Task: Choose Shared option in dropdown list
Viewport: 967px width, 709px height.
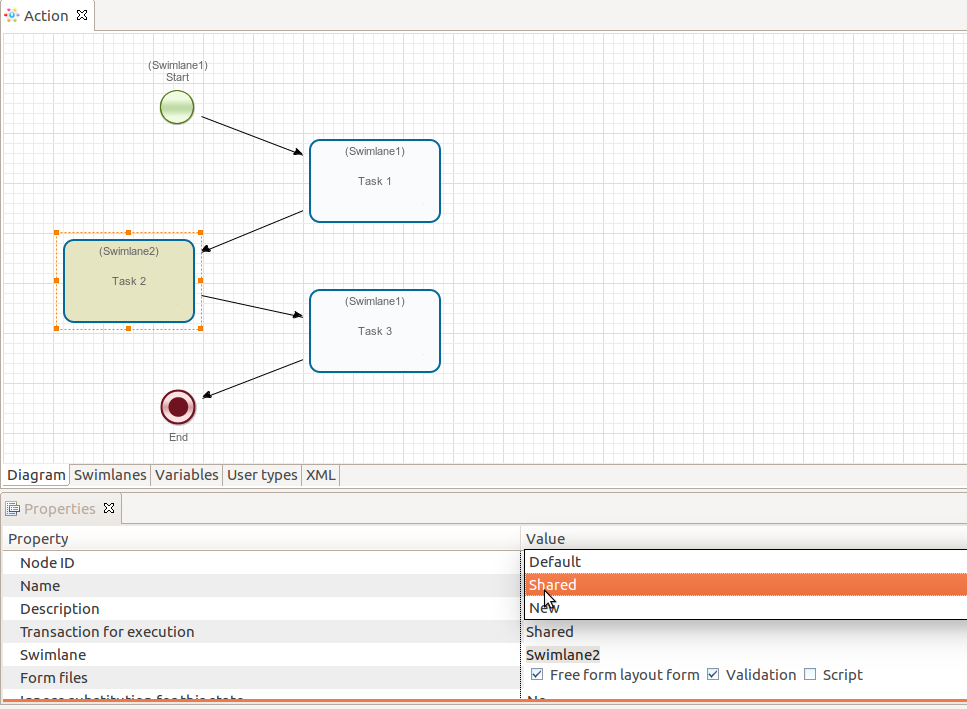Action: [x=553, y=585]
